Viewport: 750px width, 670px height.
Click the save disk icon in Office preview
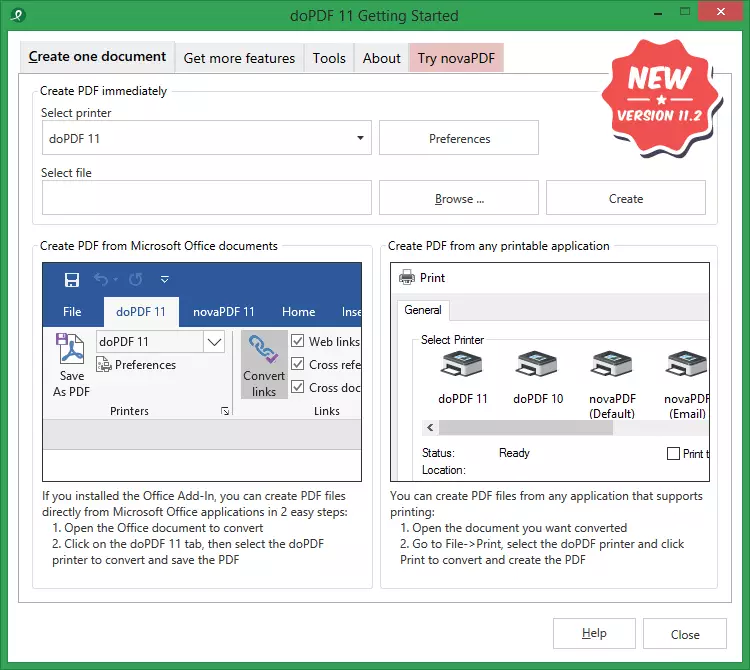click(72, 280)
